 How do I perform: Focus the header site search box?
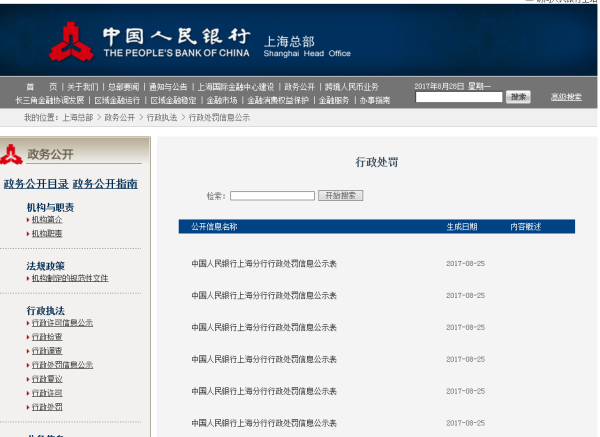coord(459,97)
